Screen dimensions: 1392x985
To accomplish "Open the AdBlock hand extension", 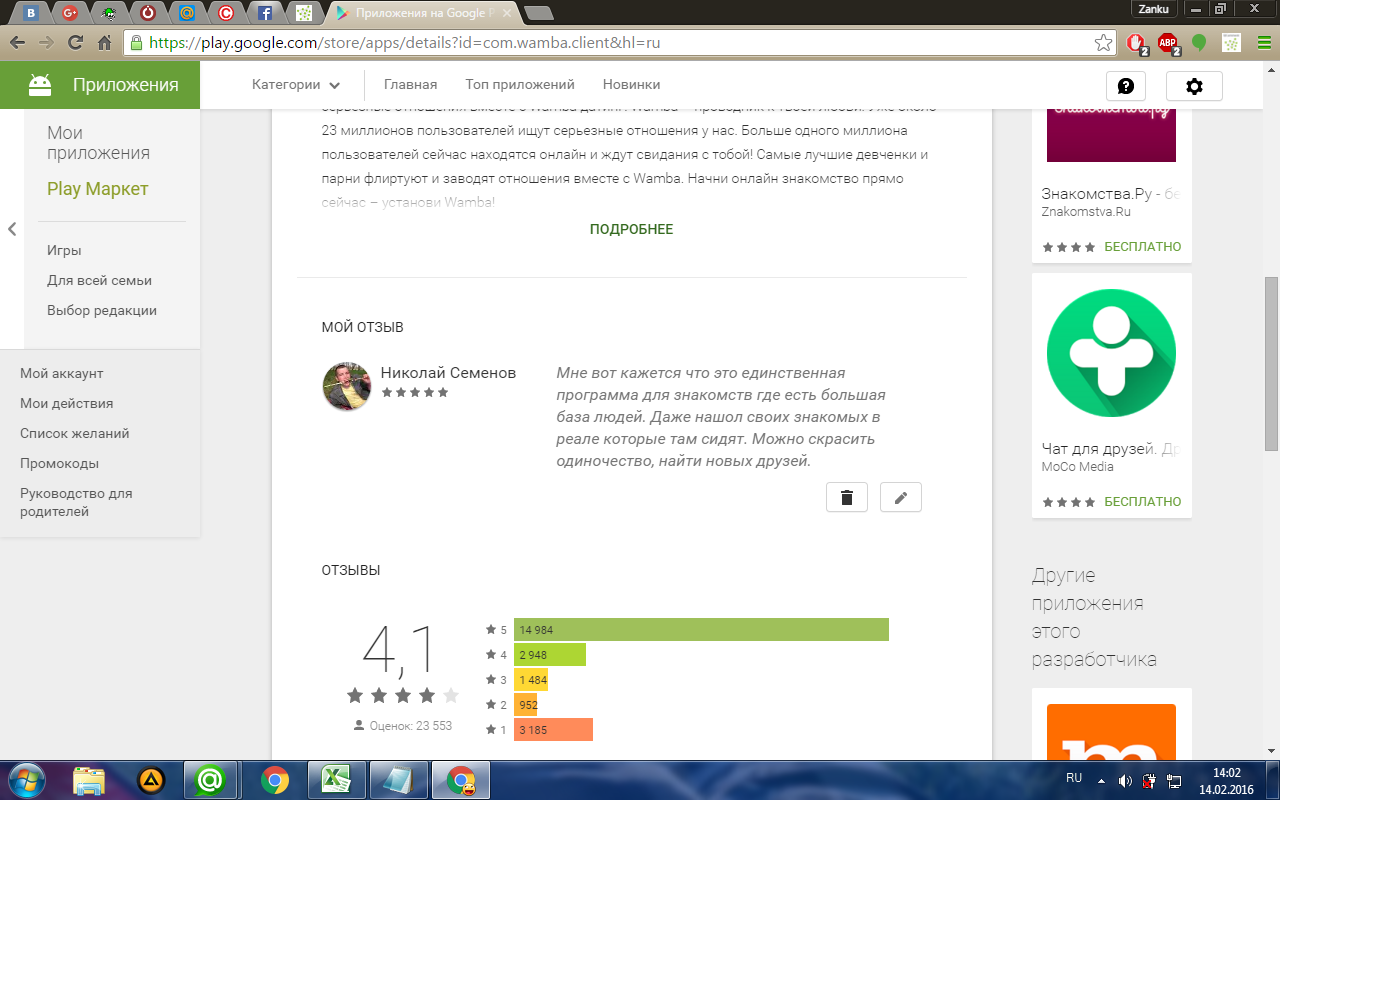I will (x=1136, y=43).
